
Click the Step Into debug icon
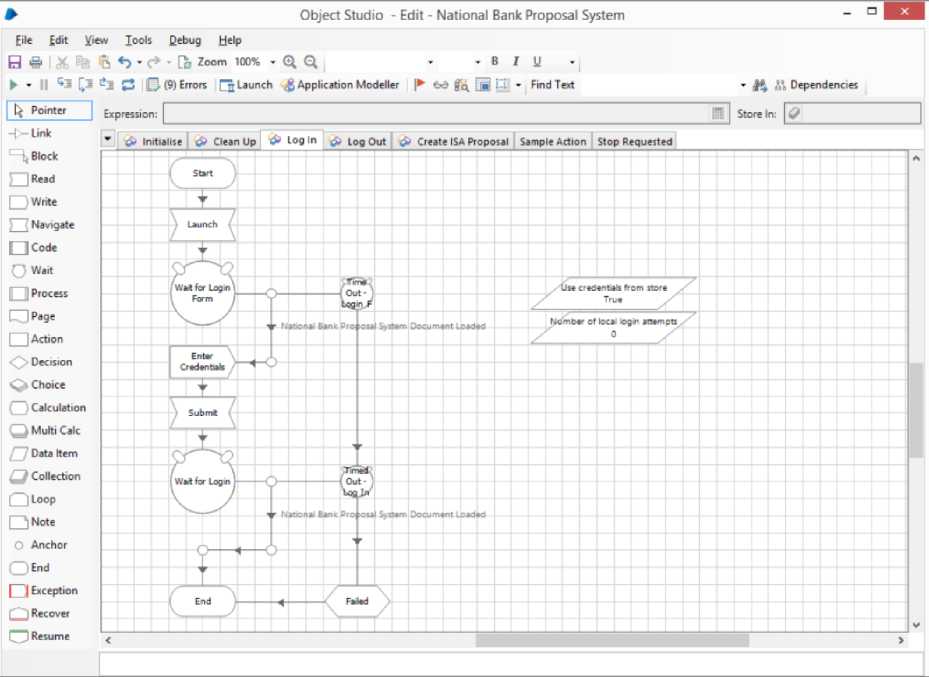64,84
